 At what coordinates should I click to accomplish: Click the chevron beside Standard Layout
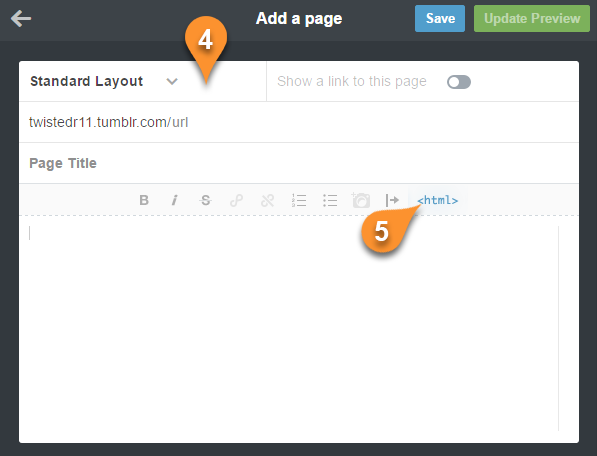tap(172, 81)
